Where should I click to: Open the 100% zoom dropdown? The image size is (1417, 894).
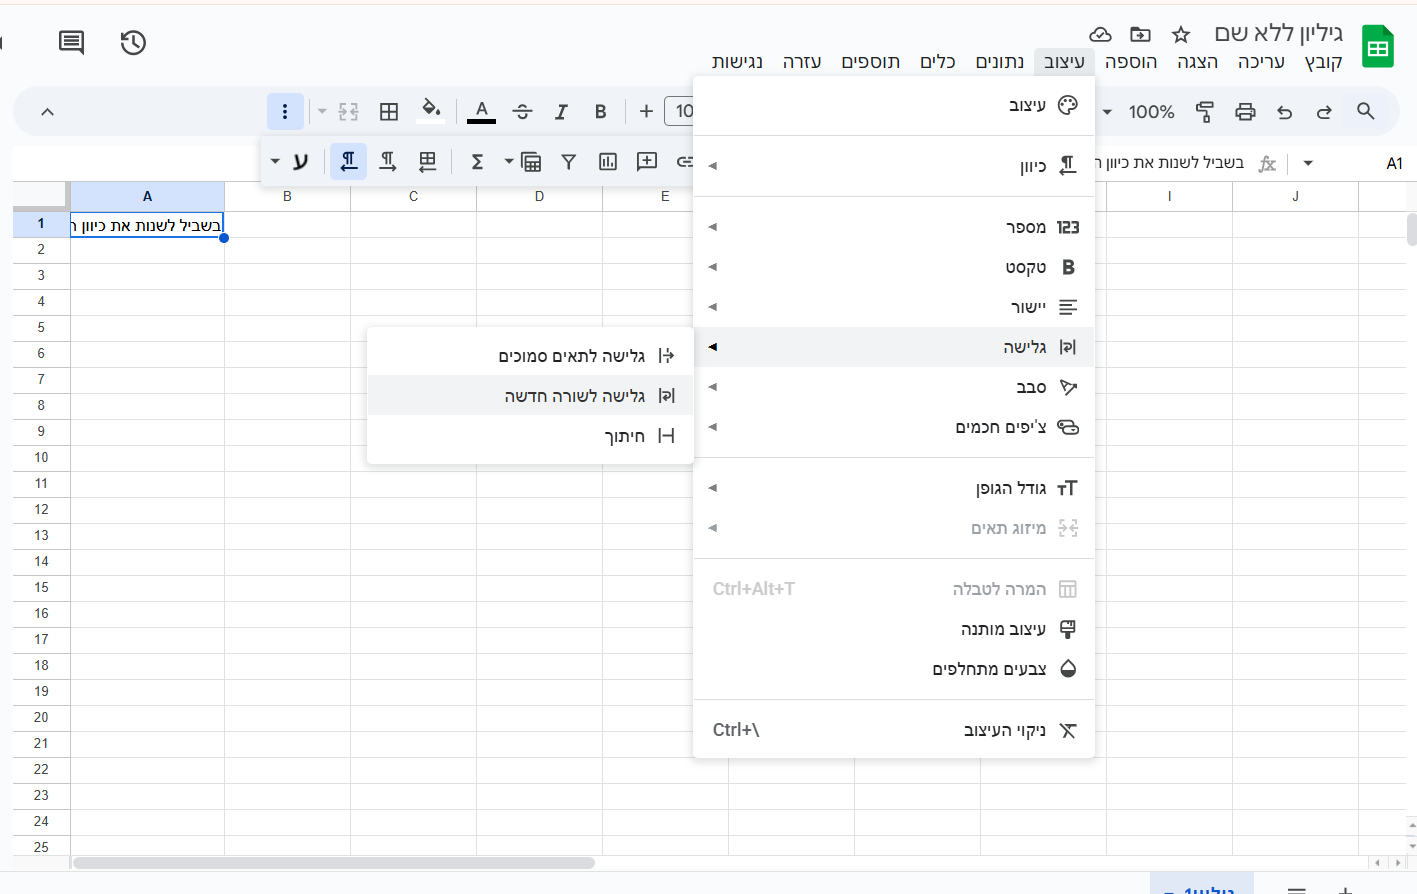pyautogui.click(x=1140, y=112)
